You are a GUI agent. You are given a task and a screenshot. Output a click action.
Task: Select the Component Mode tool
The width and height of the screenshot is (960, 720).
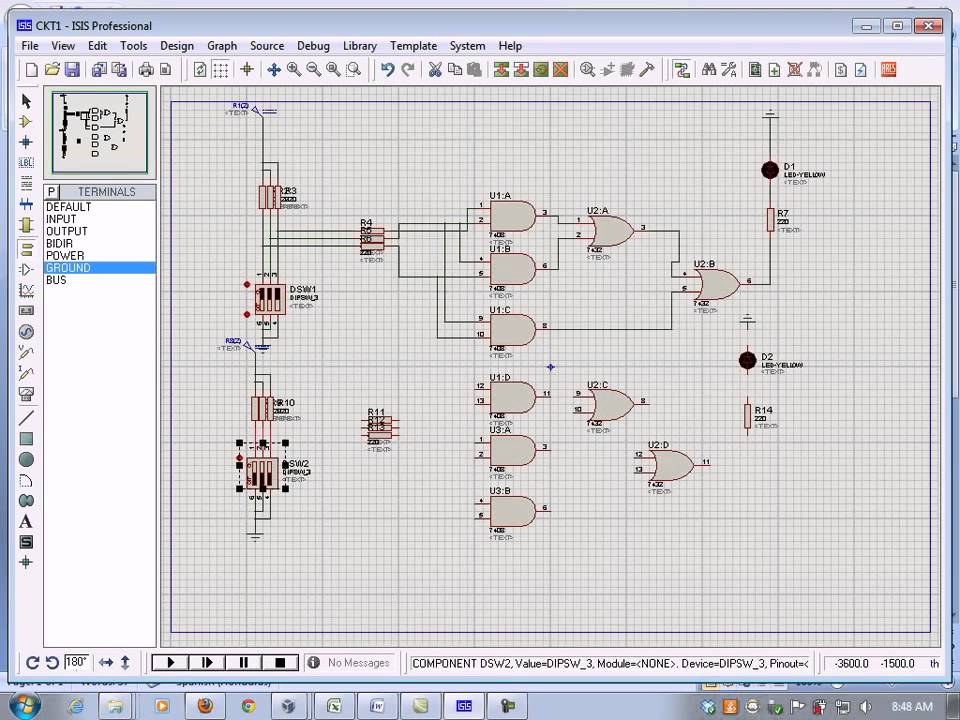(x=26, y=122)
